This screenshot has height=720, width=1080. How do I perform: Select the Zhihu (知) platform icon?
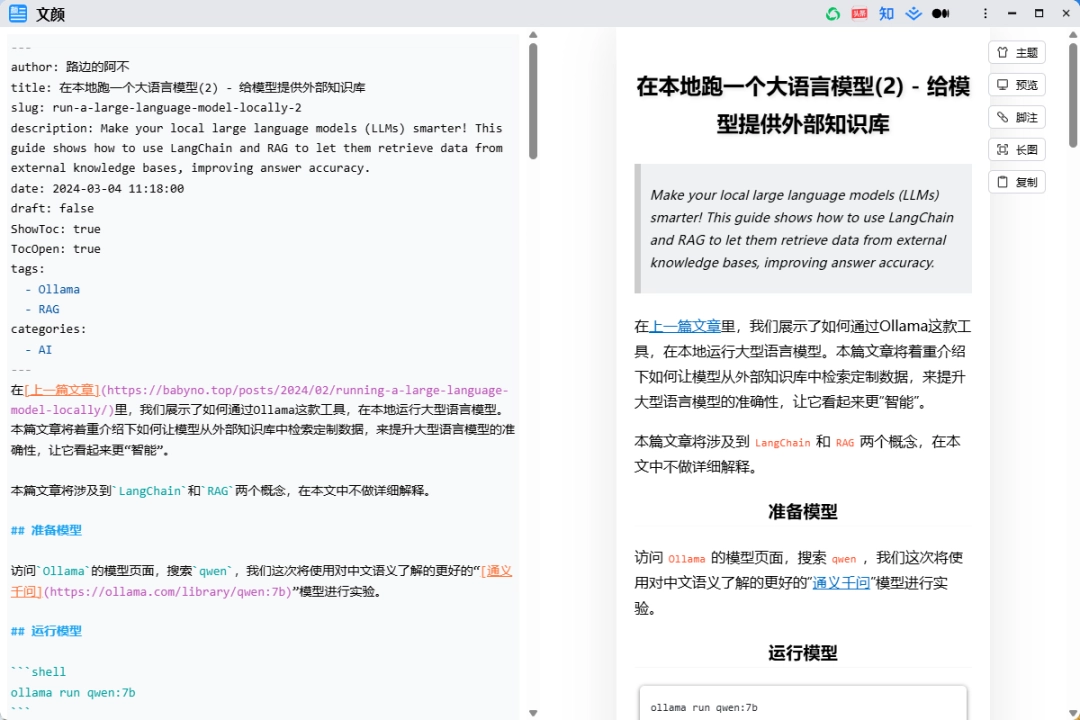pyautogui.click(x=886, y=13)
